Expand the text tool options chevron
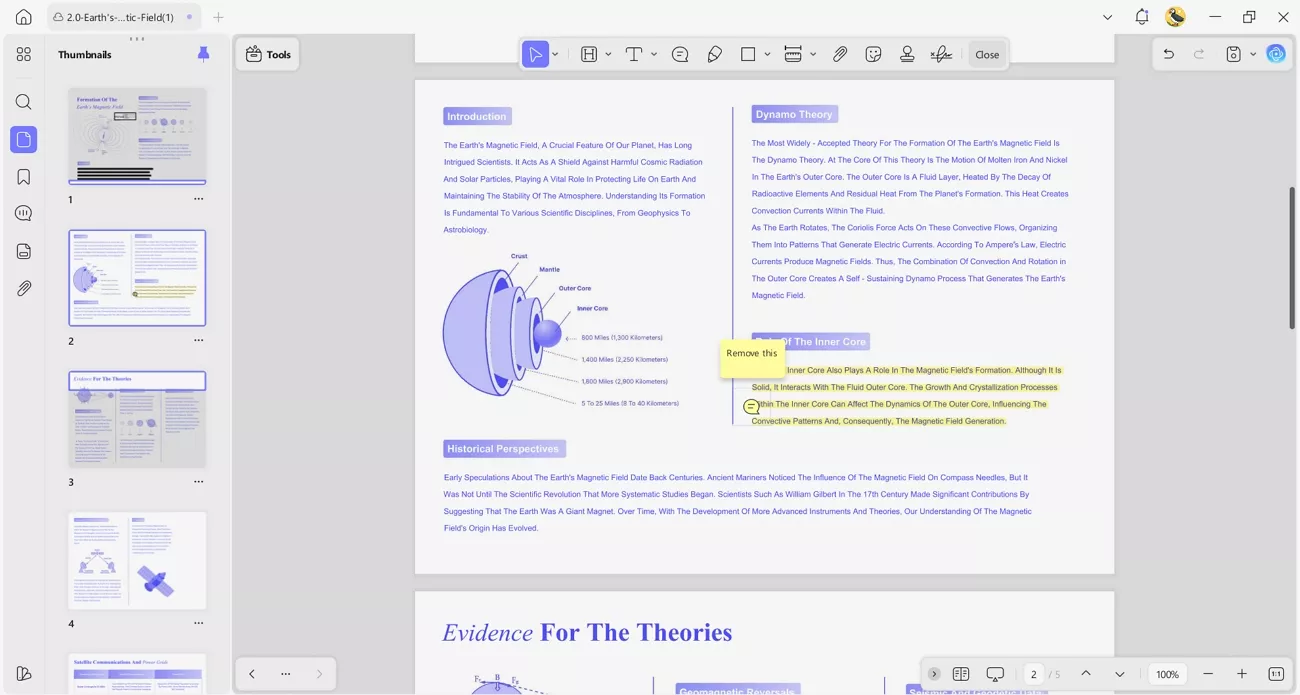Image resolution: width=1300 pixels, height=695 pixels. [652, 54]
